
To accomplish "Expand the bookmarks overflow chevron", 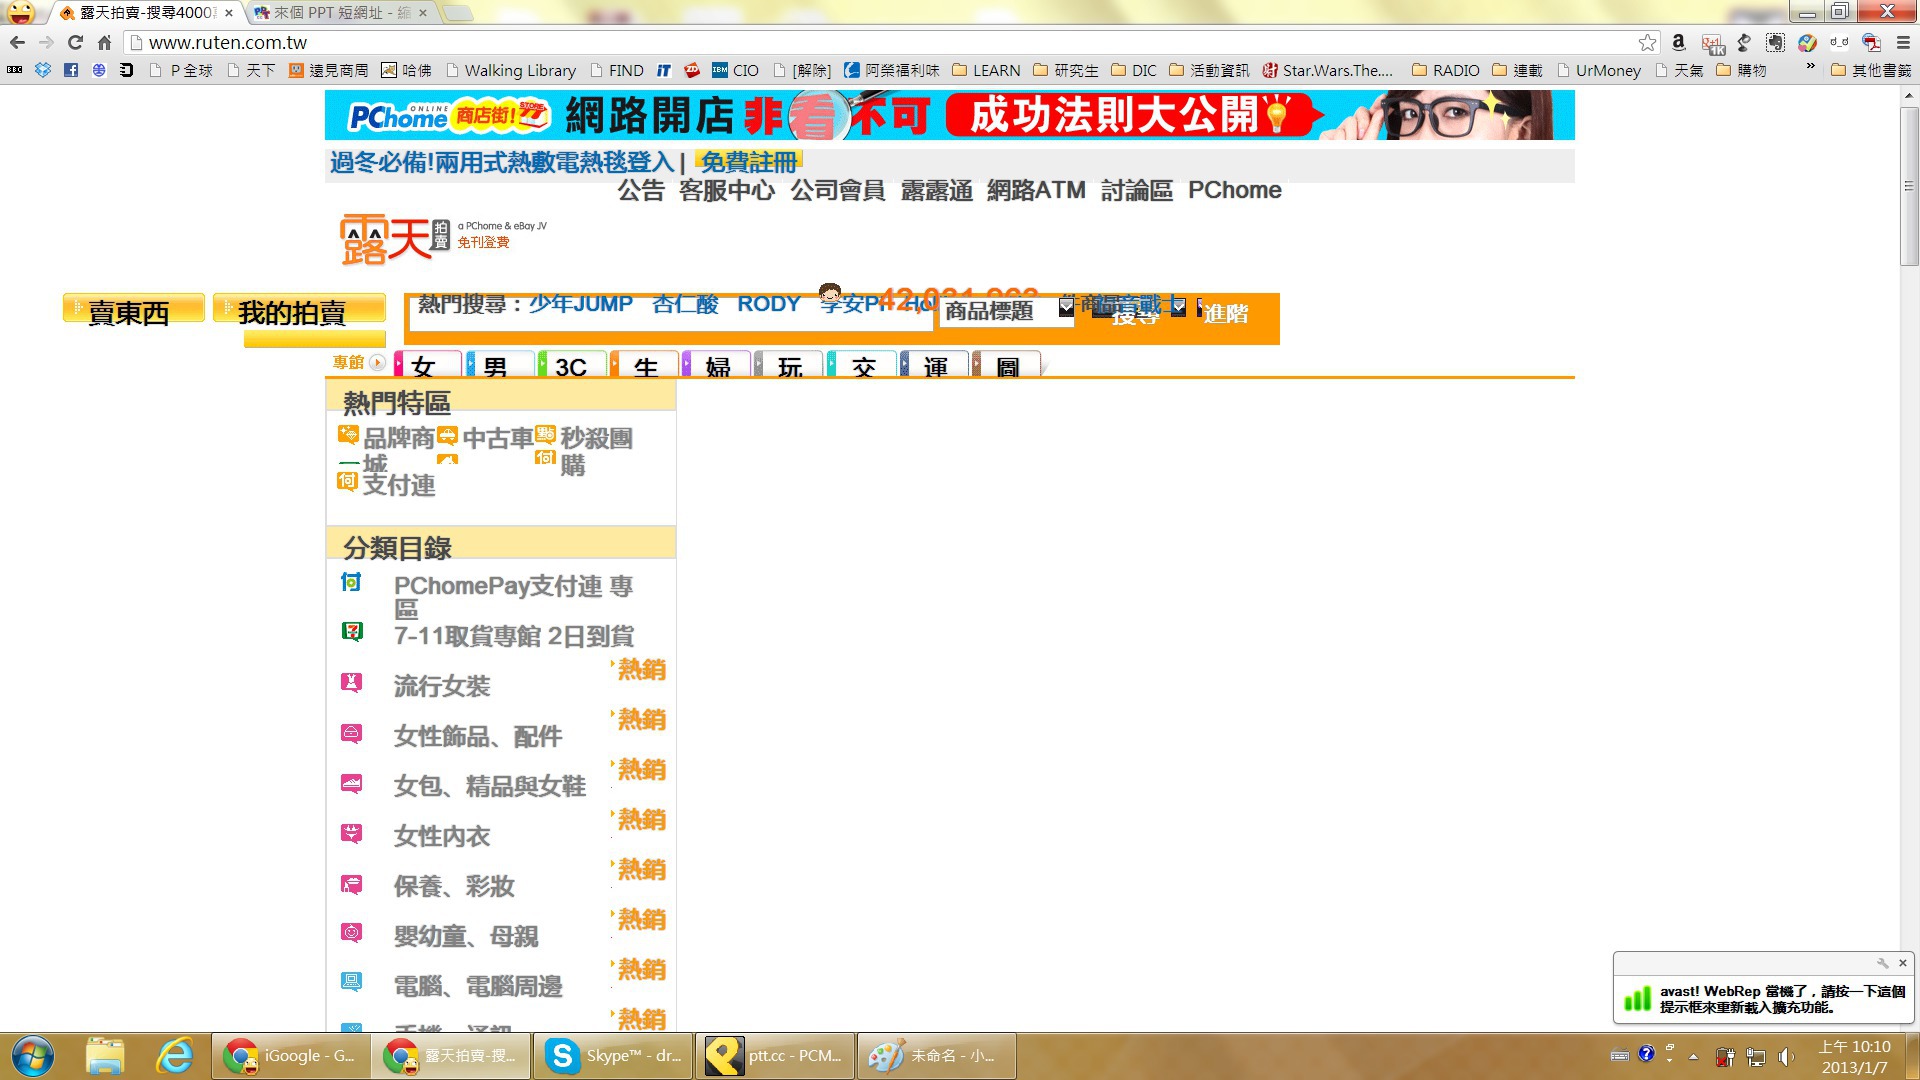I will pyautogui.click(x=1810, y=67).
